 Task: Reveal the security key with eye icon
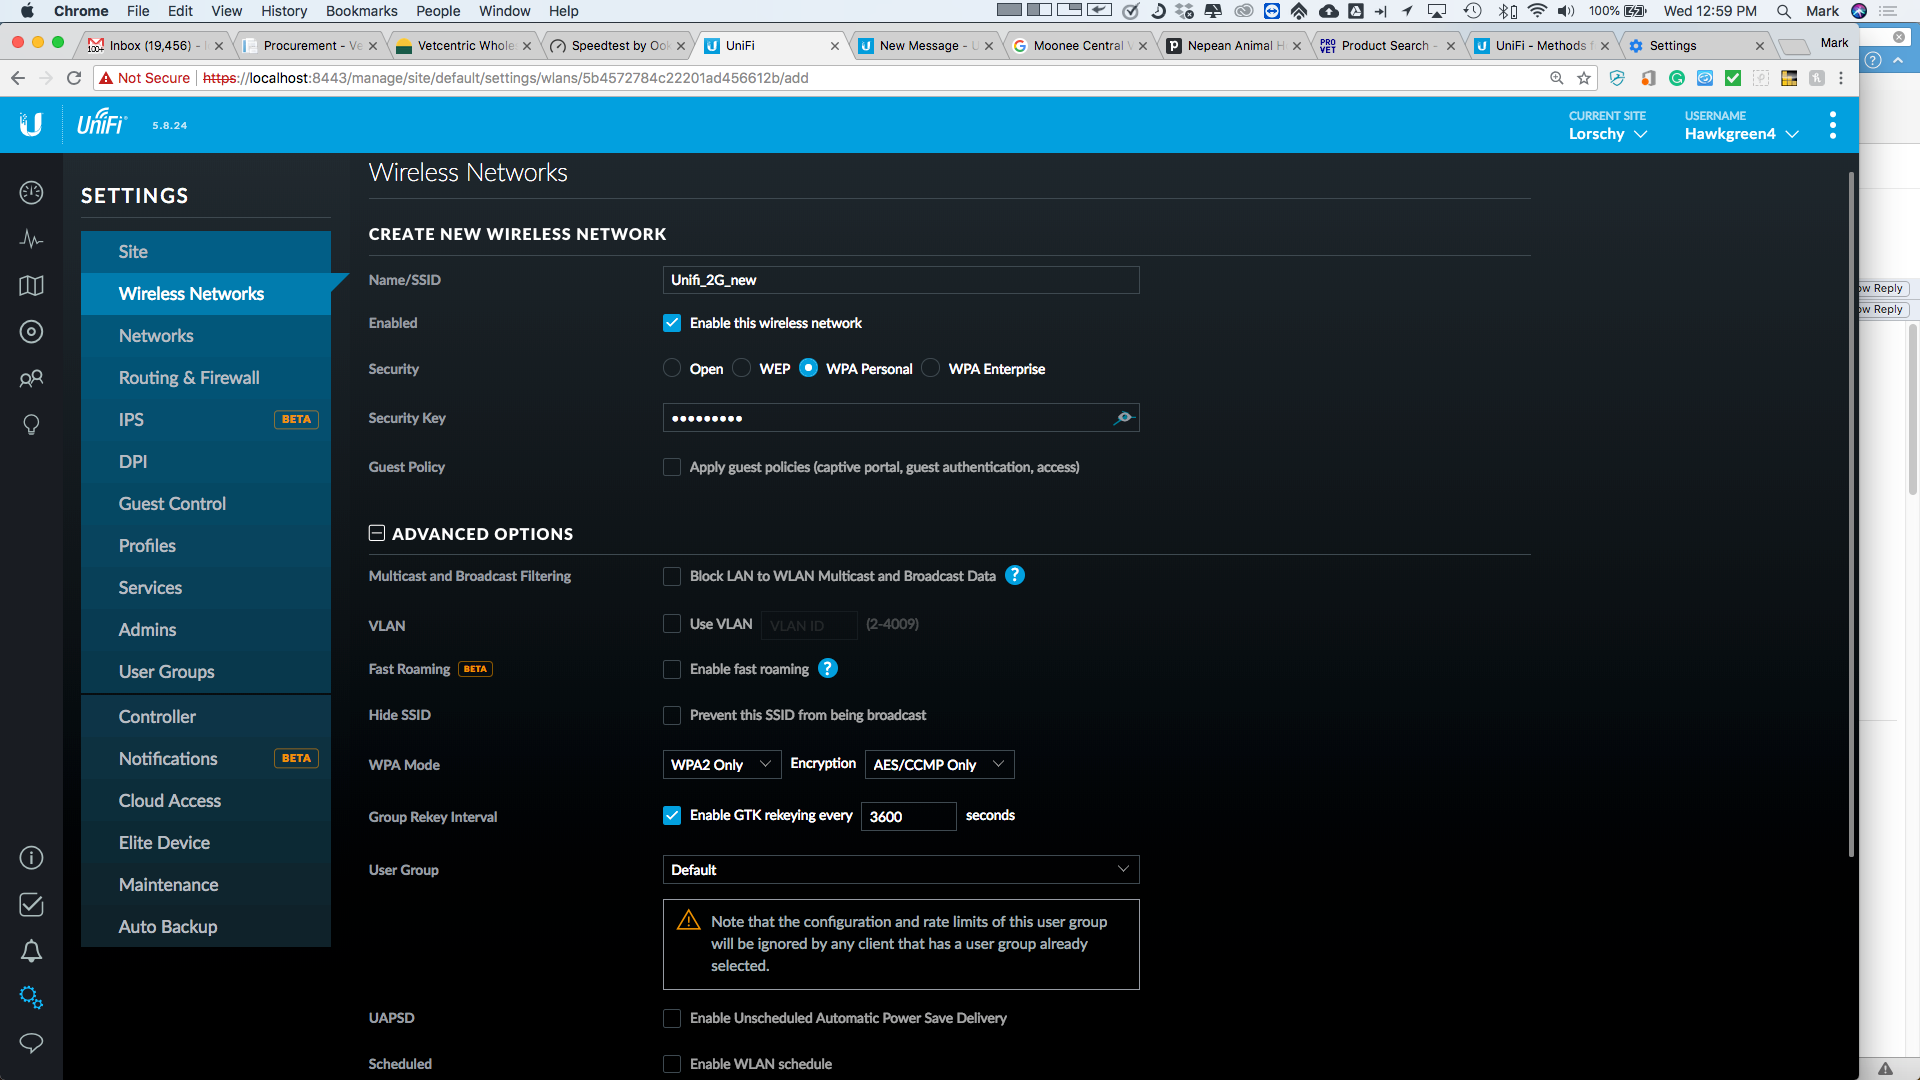(x=1123, y=418)
